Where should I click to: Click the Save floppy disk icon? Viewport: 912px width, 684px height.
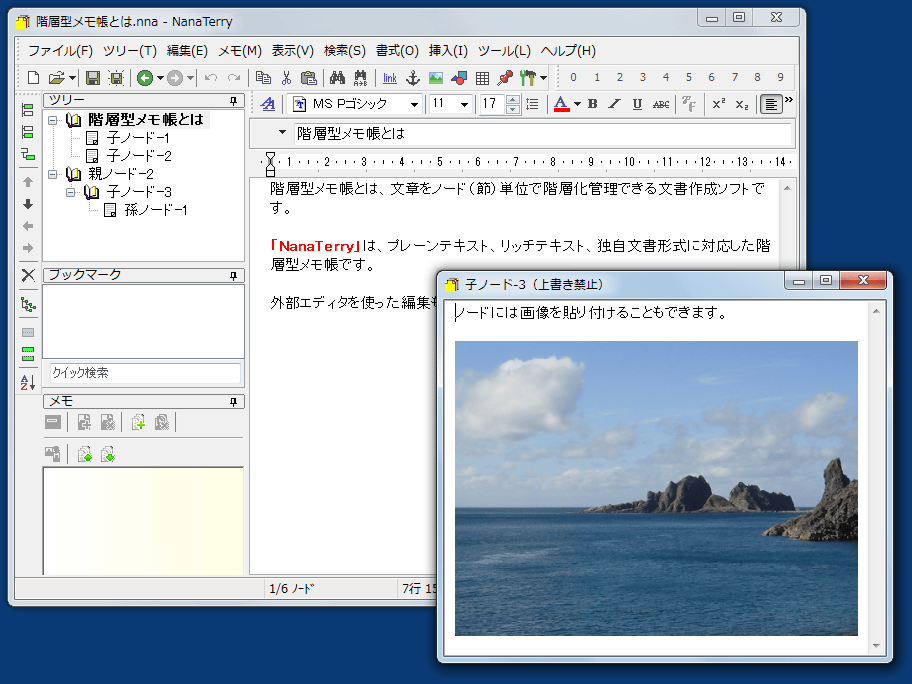tap(92, 78)
